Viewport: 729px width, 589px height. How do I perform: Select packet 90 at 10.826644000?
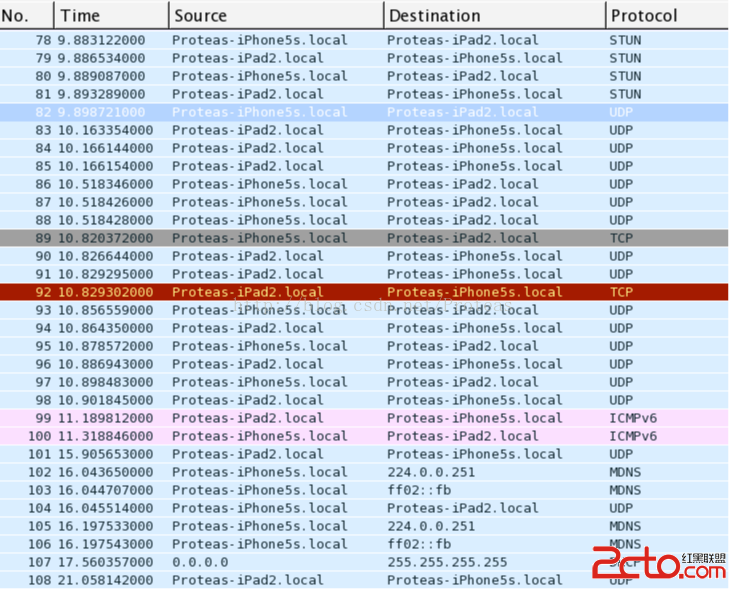point(364,256)
